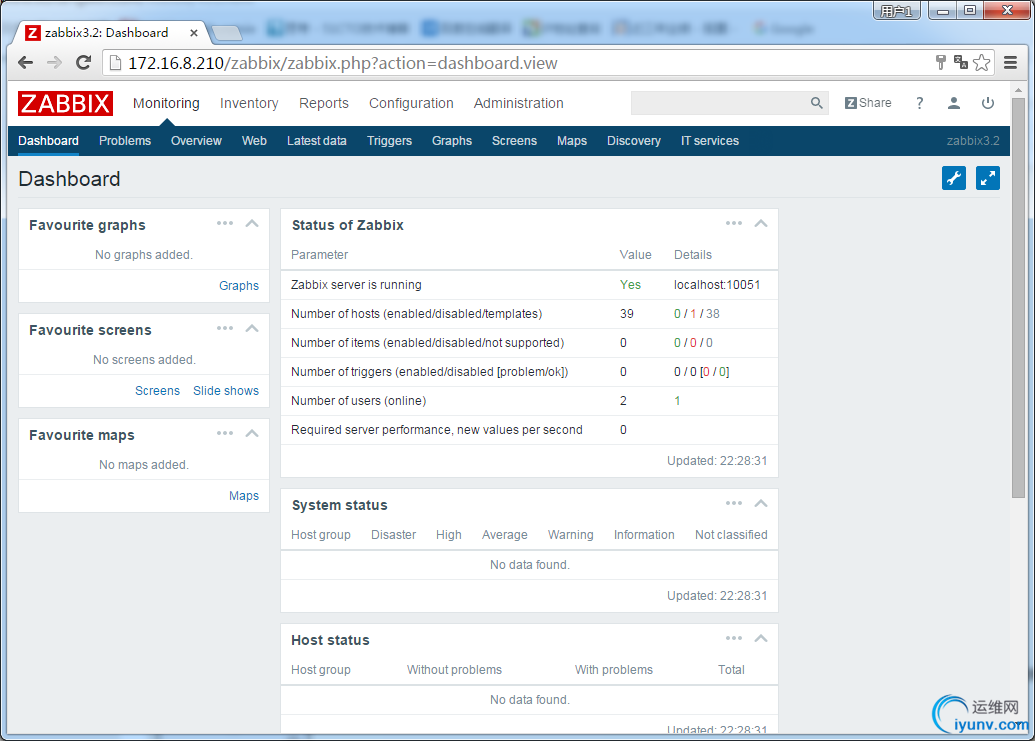Collapse the System status widget
Viewport: 1035px width, 741px height.
pos(760,503)
